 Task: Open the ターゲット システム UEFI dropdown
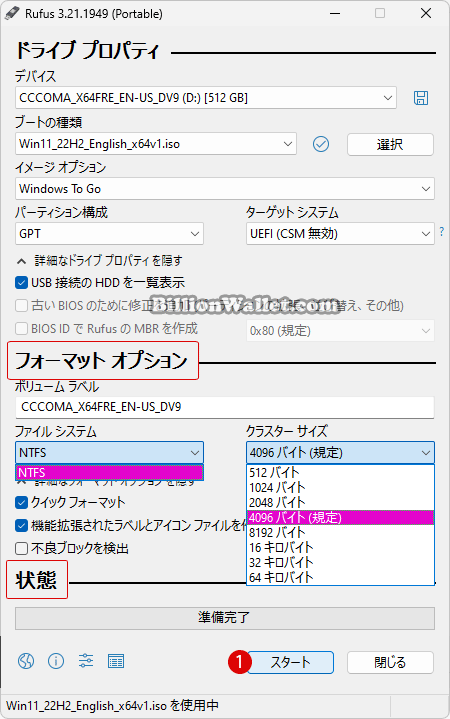pos(340,234)
